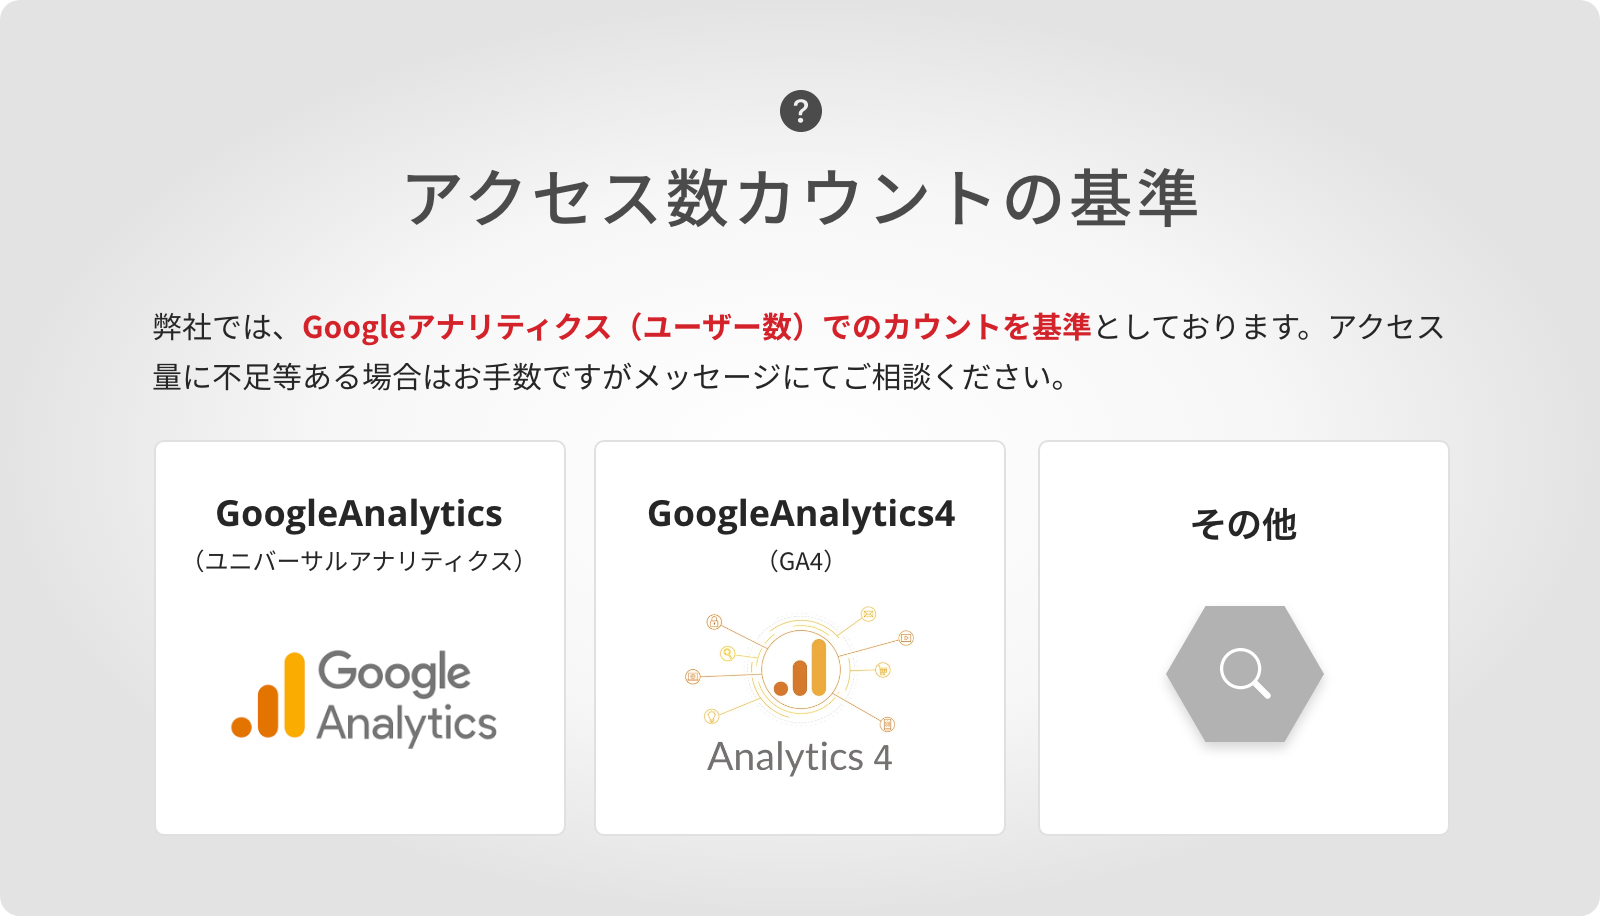Click the envelope icon in GA4 graphic

868,614
